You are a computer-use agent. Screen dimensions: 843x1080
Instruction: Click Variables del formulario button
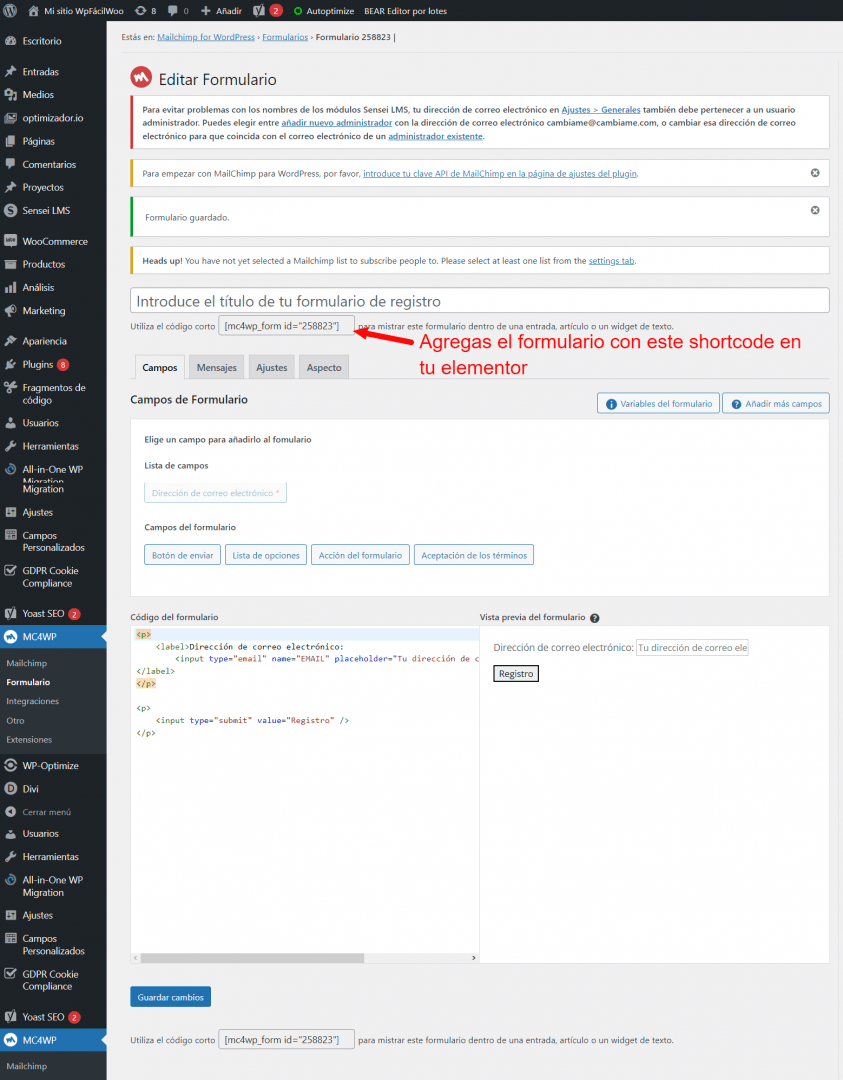coord(658,404)
